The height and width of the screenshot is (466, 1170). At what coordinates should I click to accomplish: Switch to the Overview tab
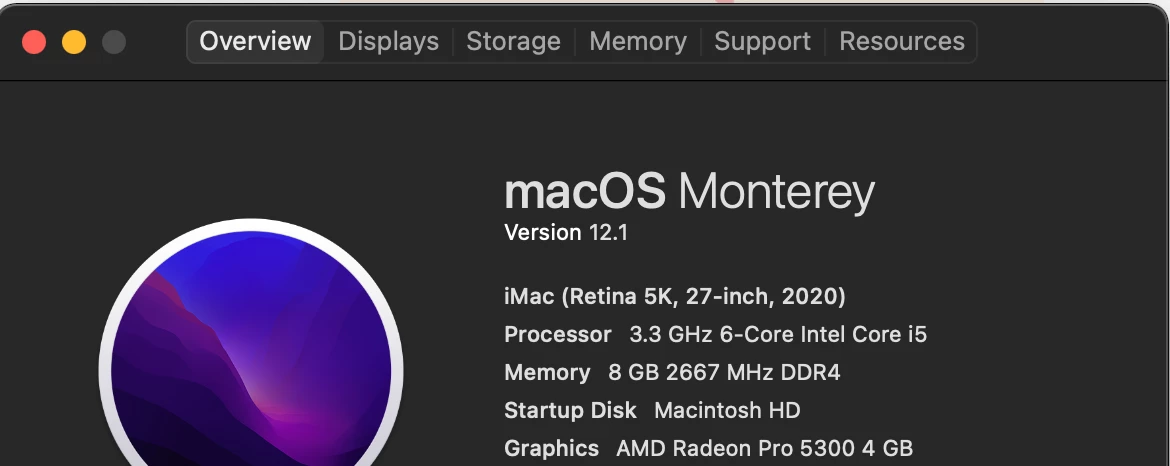pyautogui.click(x=255, y=42)
